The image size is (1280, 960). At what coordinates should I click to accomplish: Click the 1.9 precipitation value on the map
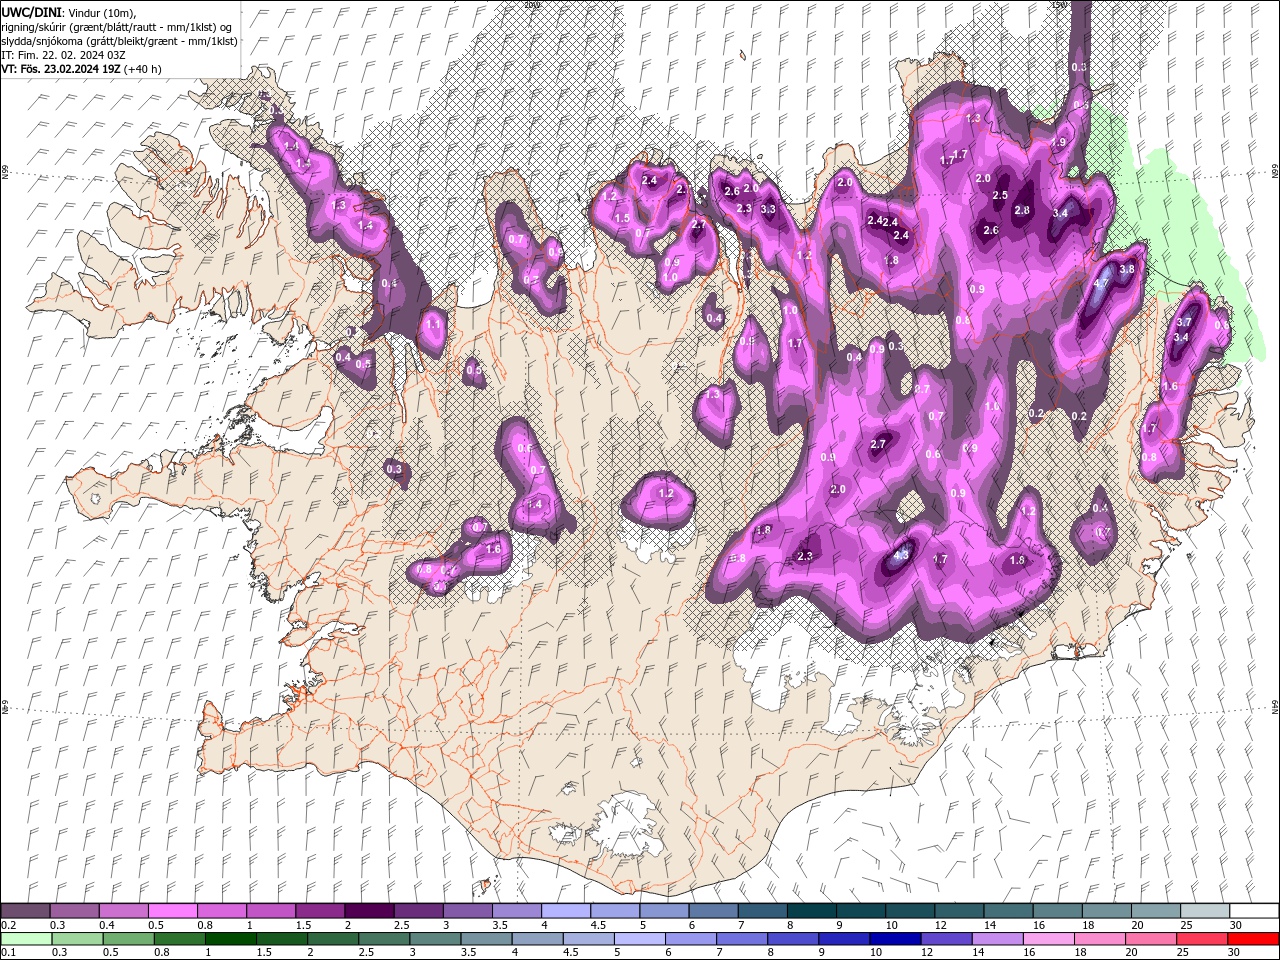[x=1059, y=143]
